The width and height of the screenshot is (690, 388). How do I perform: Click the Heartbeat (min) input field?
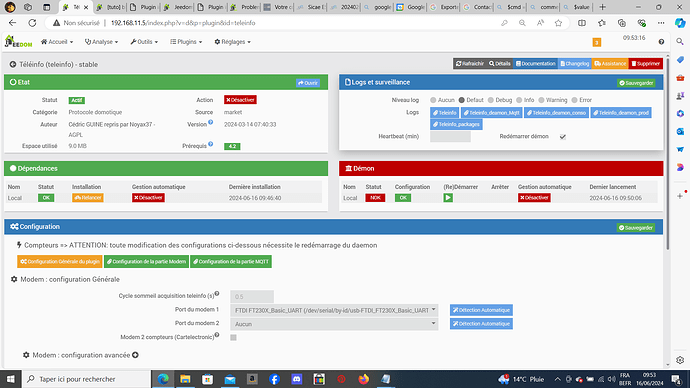[450, 137]
